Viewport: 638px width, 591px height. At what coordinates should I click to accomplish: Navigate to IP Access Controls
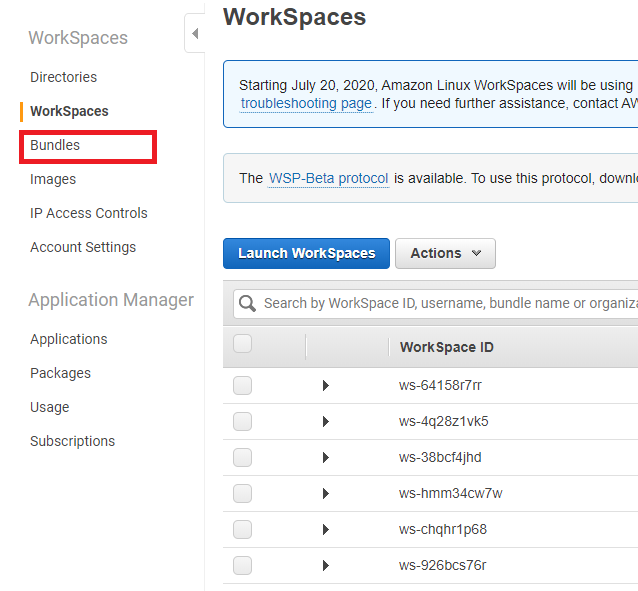[88, 213]
